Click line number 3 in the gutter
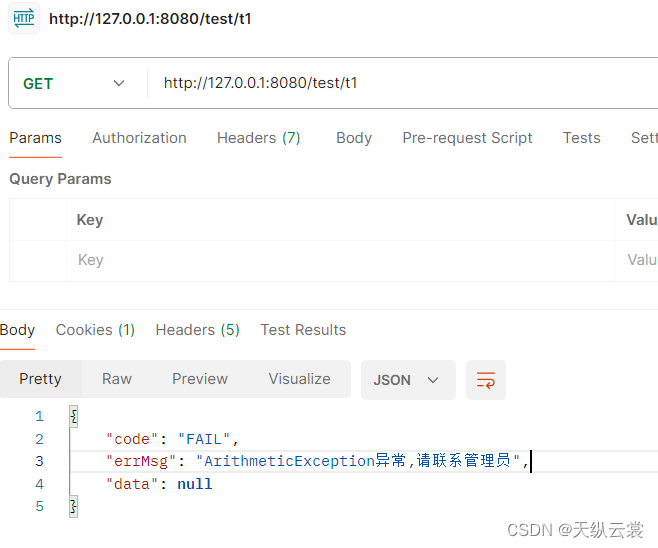 [x=39, y=462]
